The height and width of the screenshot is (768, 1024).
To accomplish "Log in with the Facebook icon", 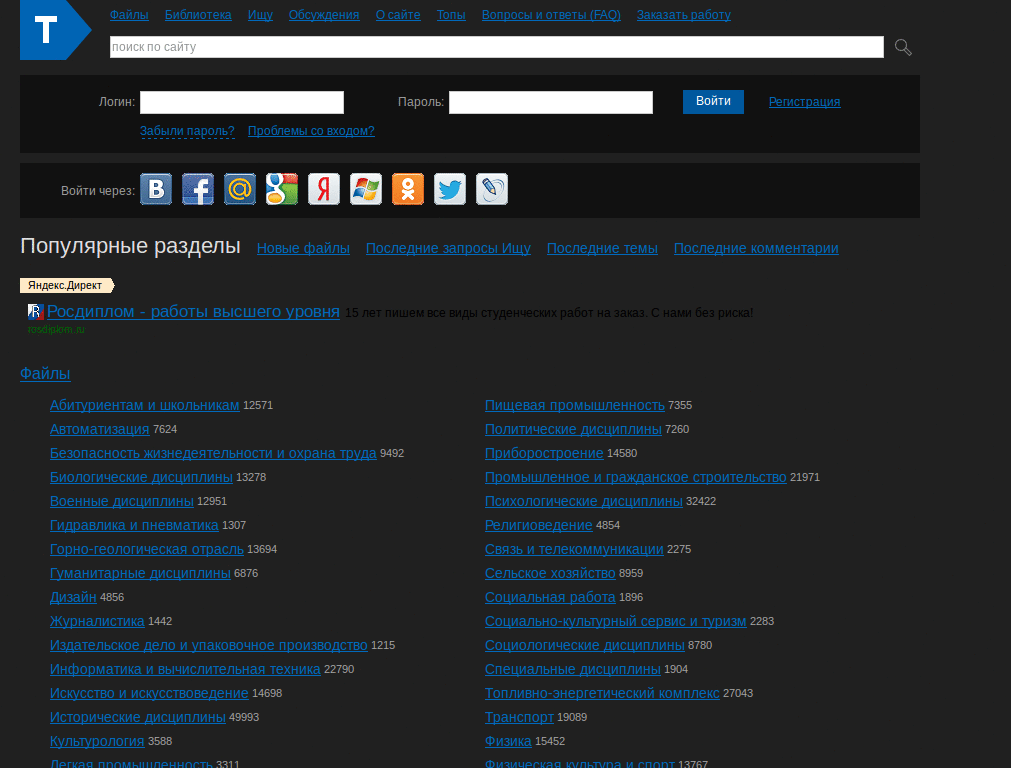I will (x=198, y=189).
